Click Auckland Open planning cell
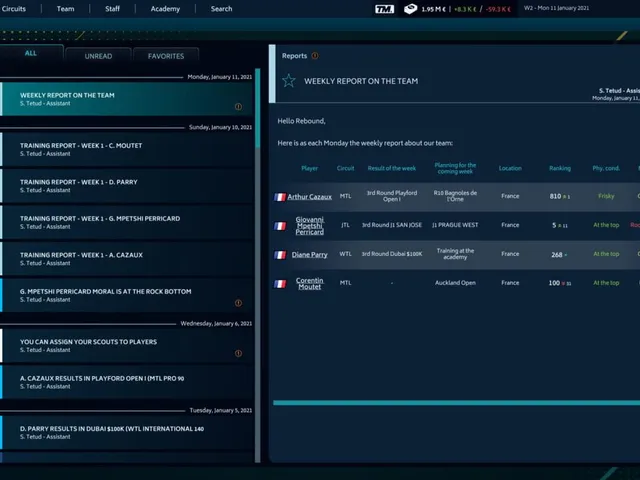Viewport: 640px width, 480px height. coord(455,283)
